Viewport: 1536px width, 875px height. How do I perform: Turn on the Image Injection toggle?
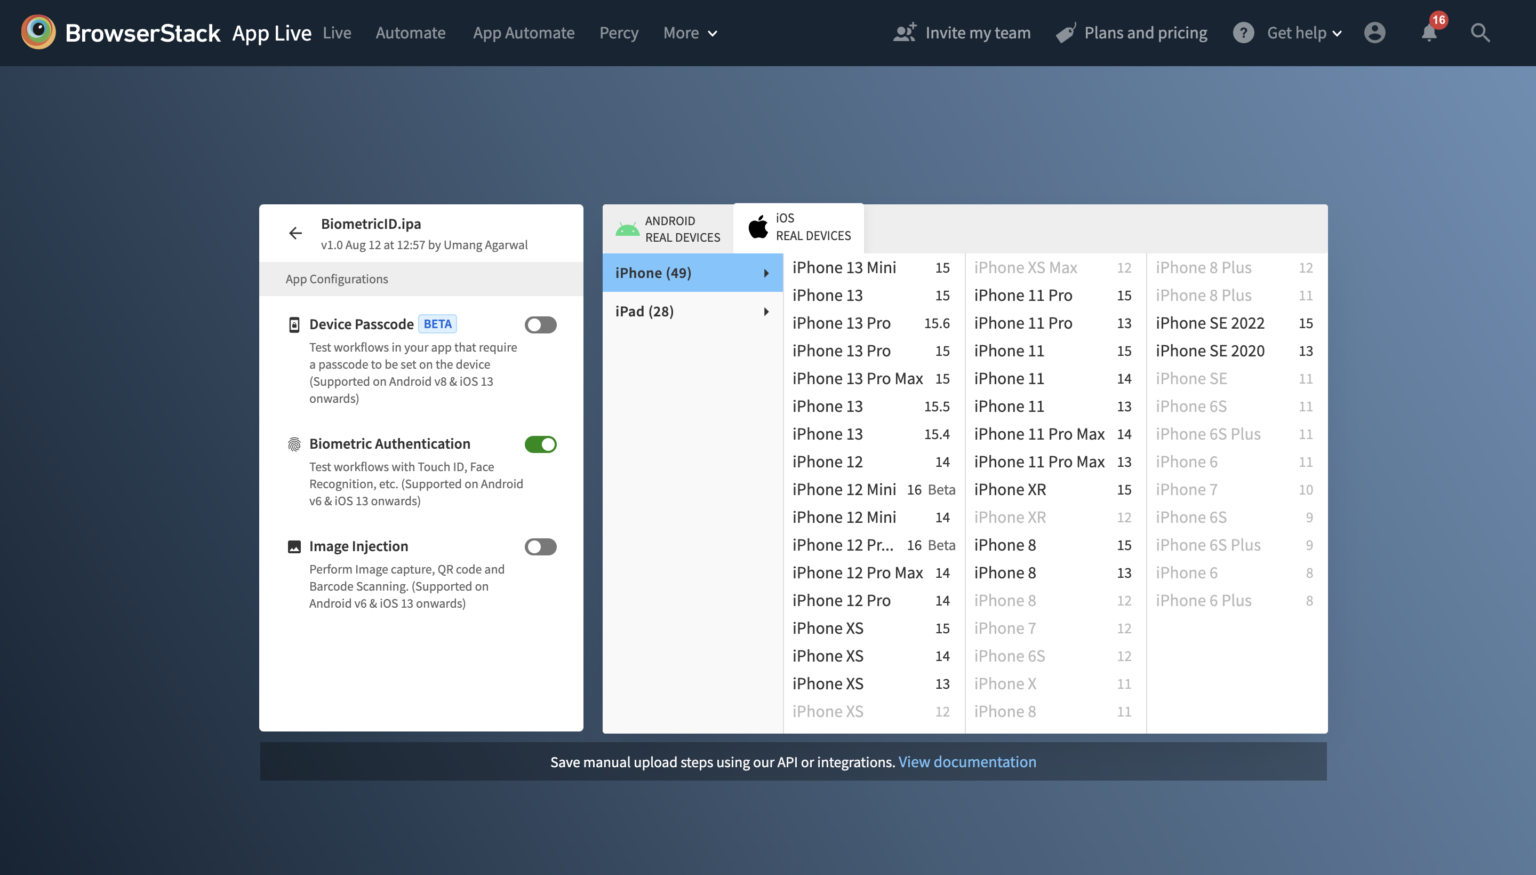click(540, 547)
